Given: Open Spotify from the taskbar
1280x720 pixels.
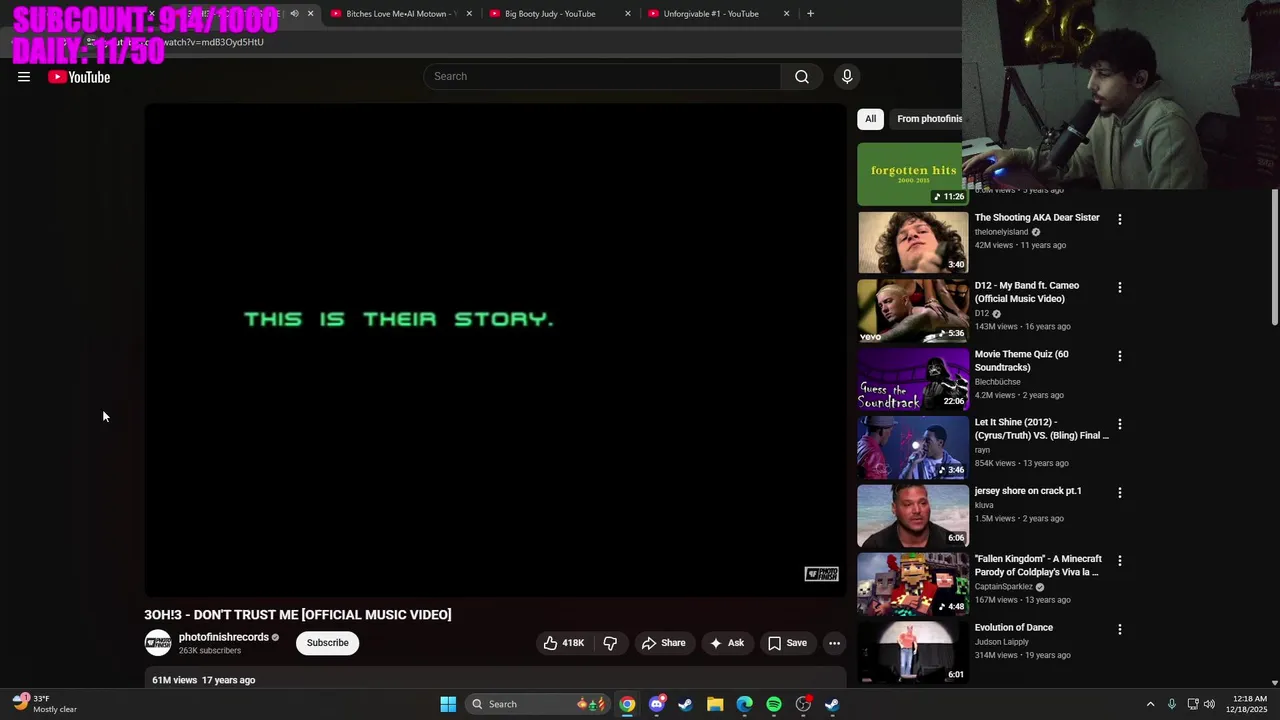Looking at the screenshot, I should pyautogui.click(x=774, y=704).
